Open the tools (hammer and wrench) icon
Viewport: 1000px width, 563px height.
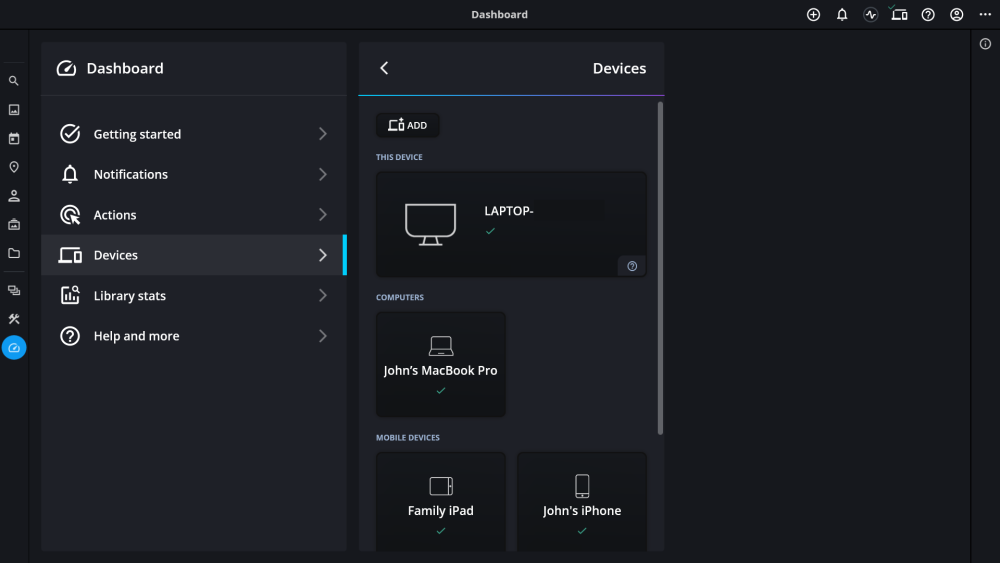pos(13,319)
